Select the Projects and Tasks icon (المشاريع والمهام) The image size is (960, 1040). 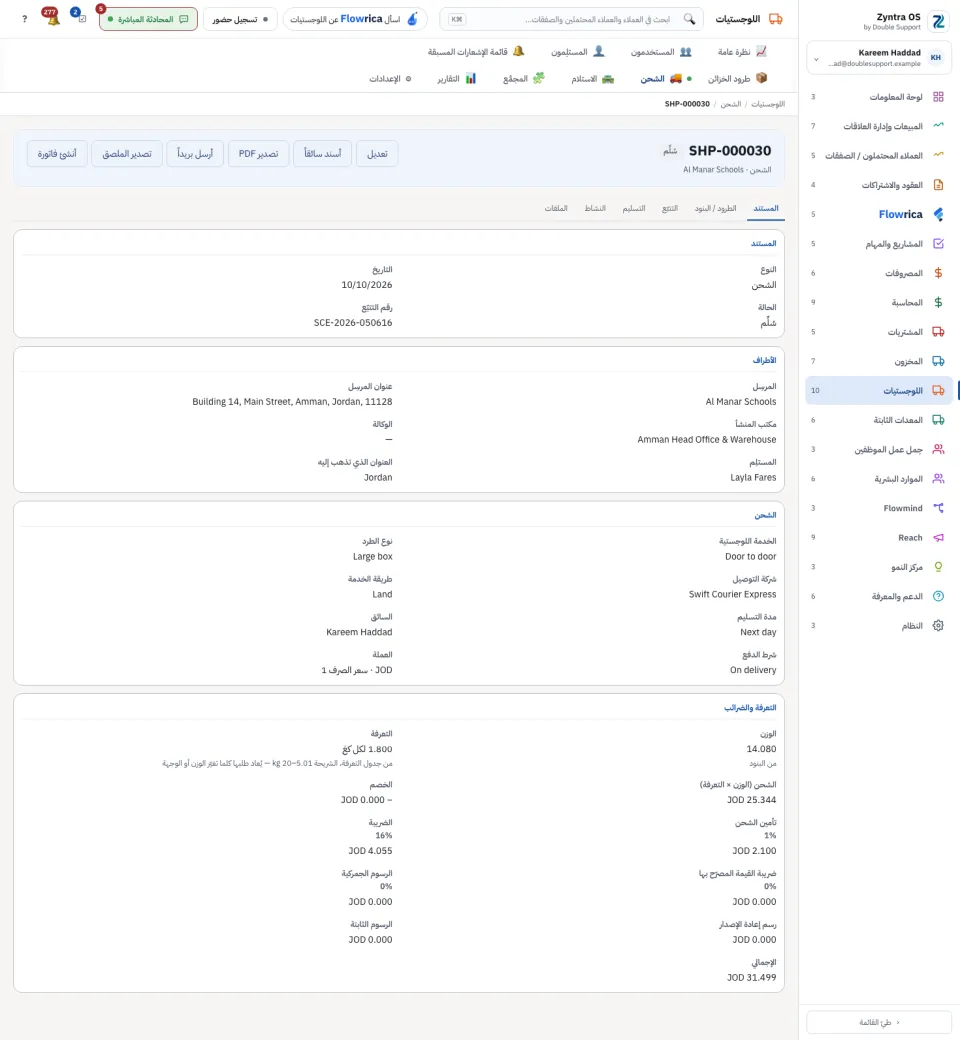click(x=938, y=243)
